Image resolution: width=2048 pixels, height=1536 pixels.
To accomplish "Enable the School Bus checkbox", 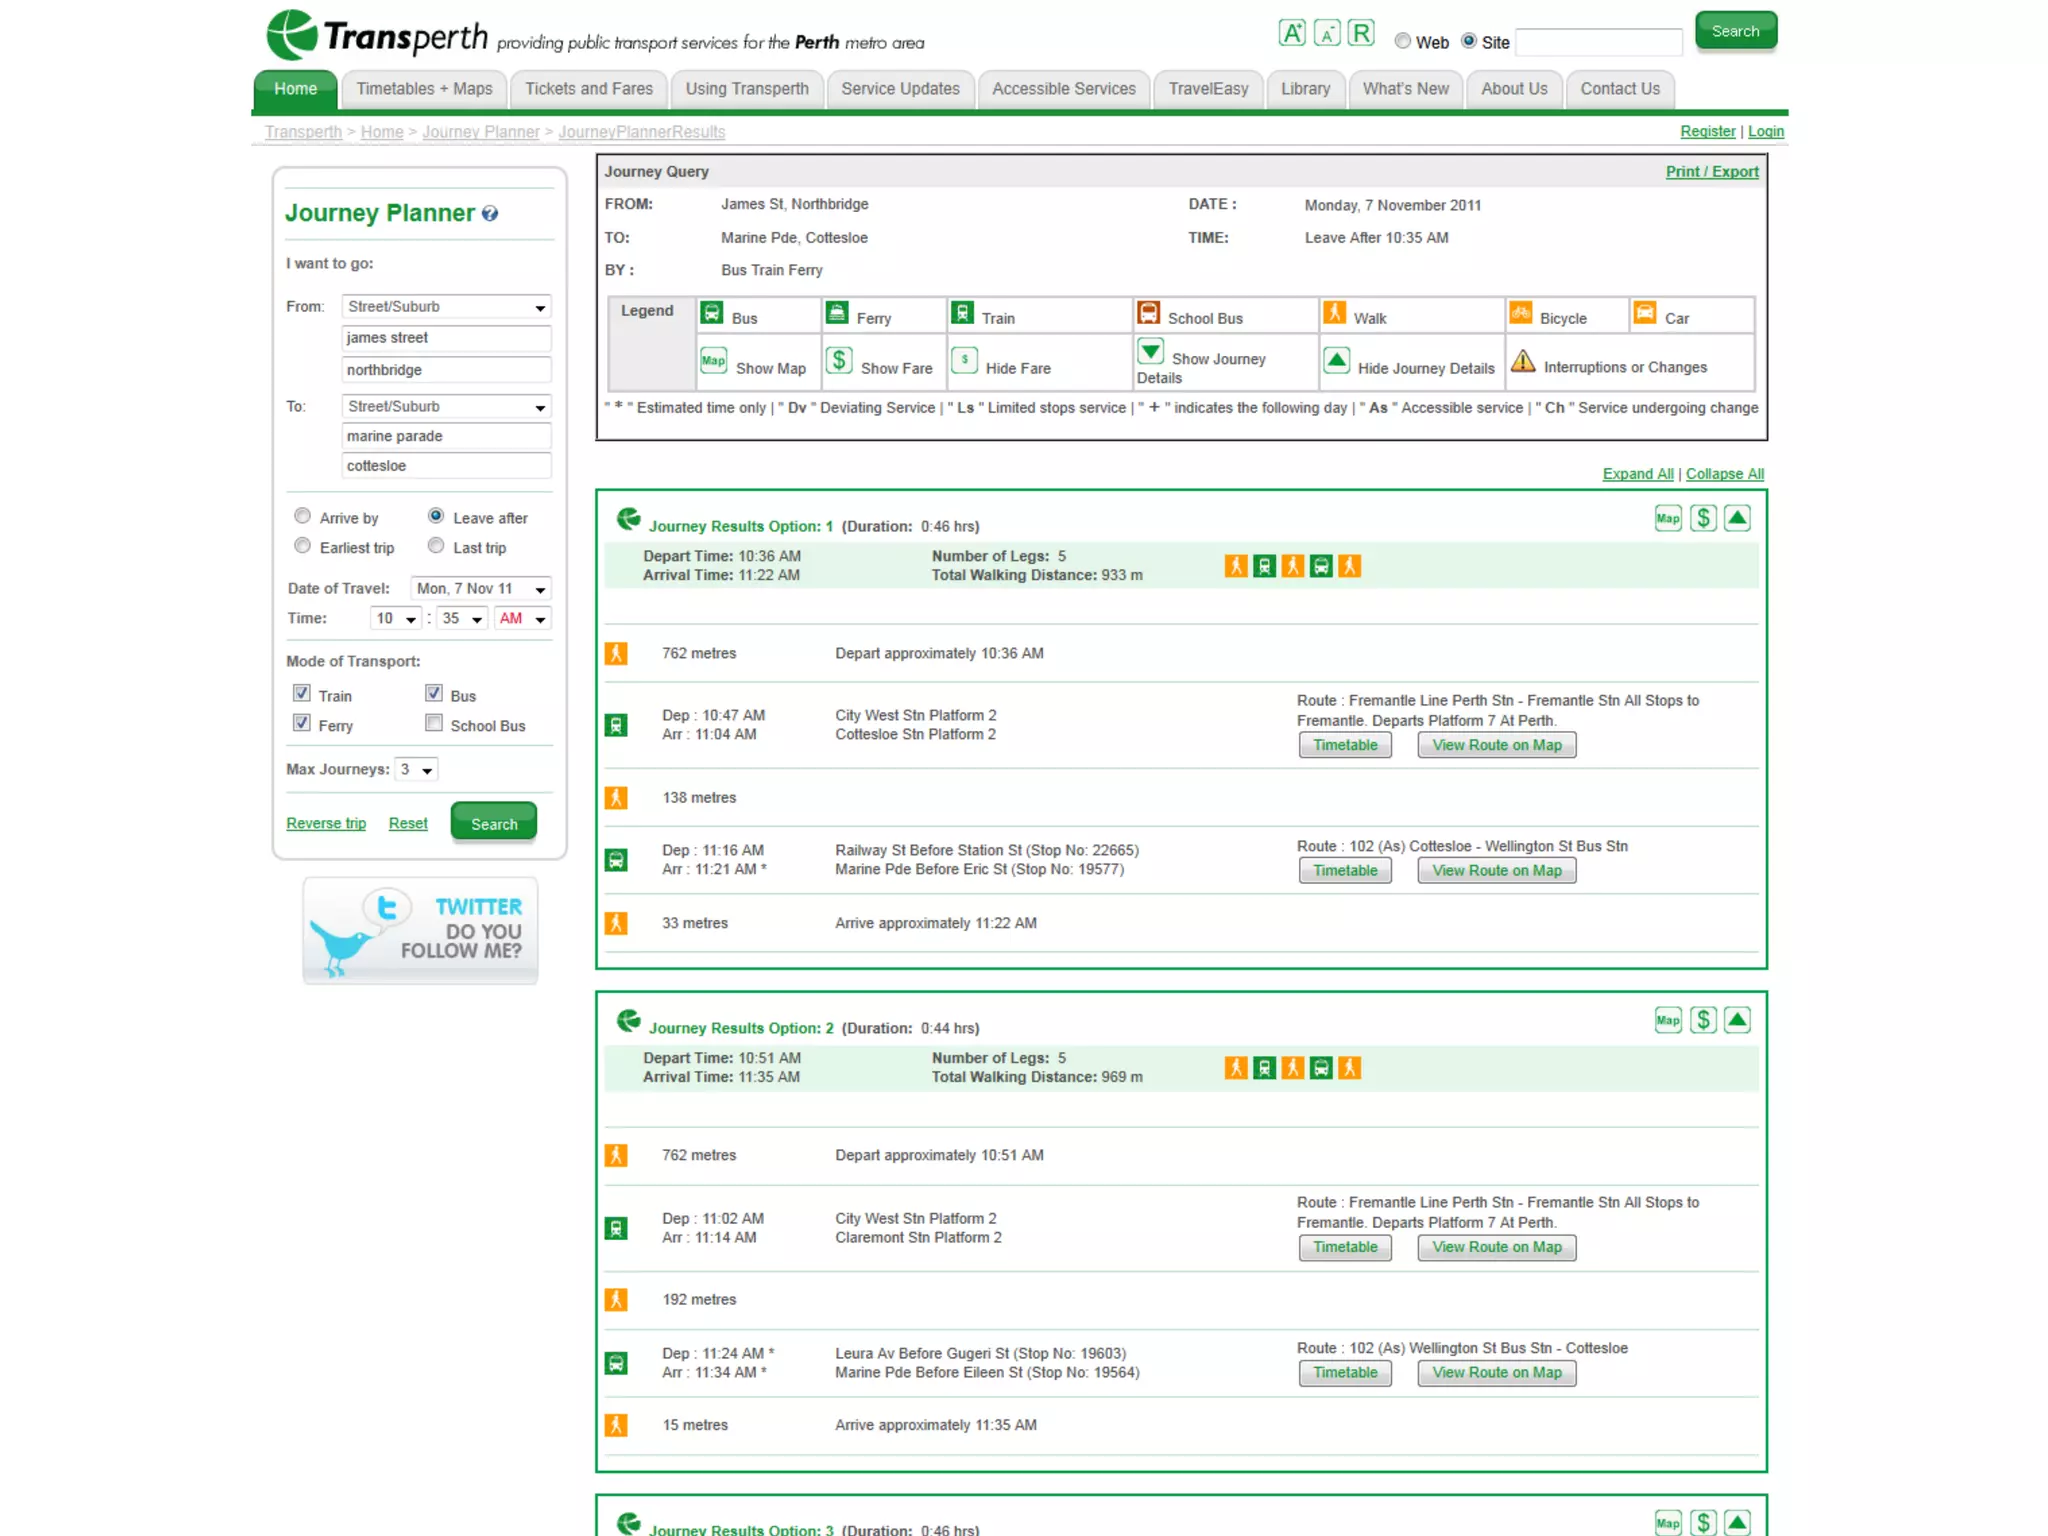I will (x=434, y=723).
